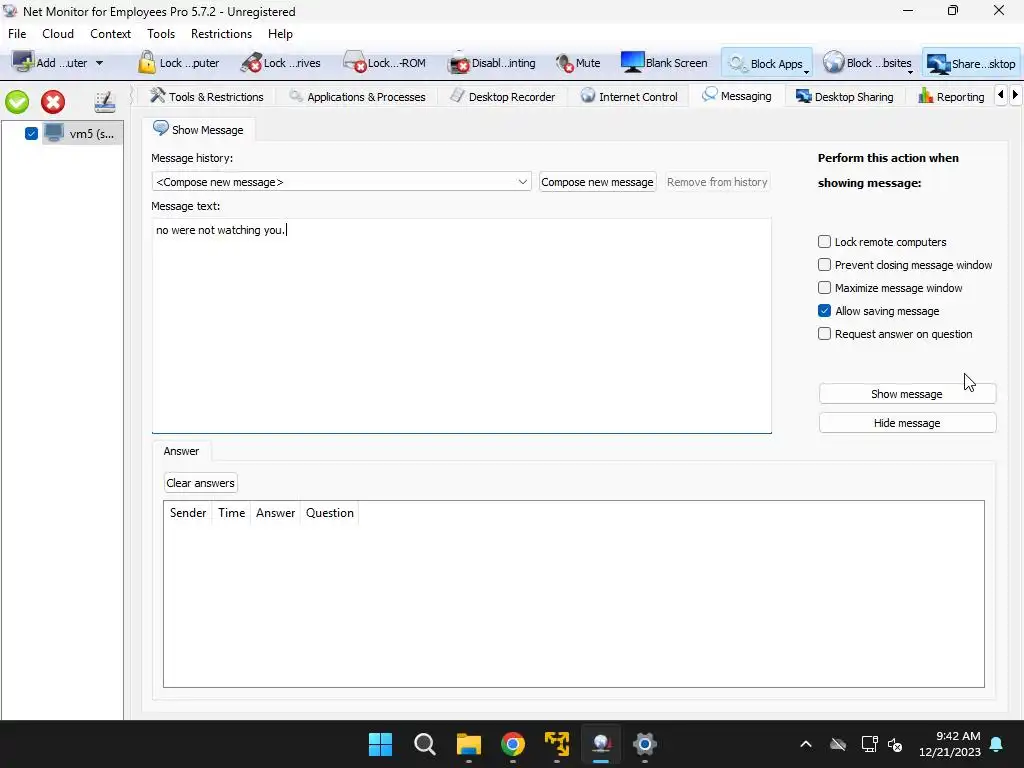
Task: Enable Prevent closing message window checkbox
Action: (824, 264)
